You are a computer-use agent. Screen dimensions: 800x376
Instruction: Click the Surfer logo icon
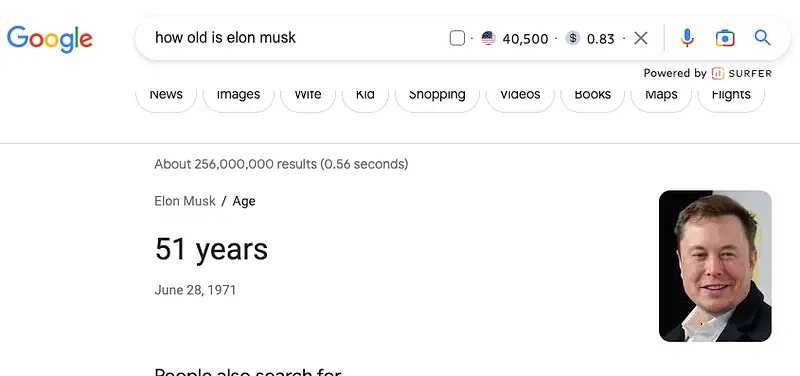coord(718,73)
